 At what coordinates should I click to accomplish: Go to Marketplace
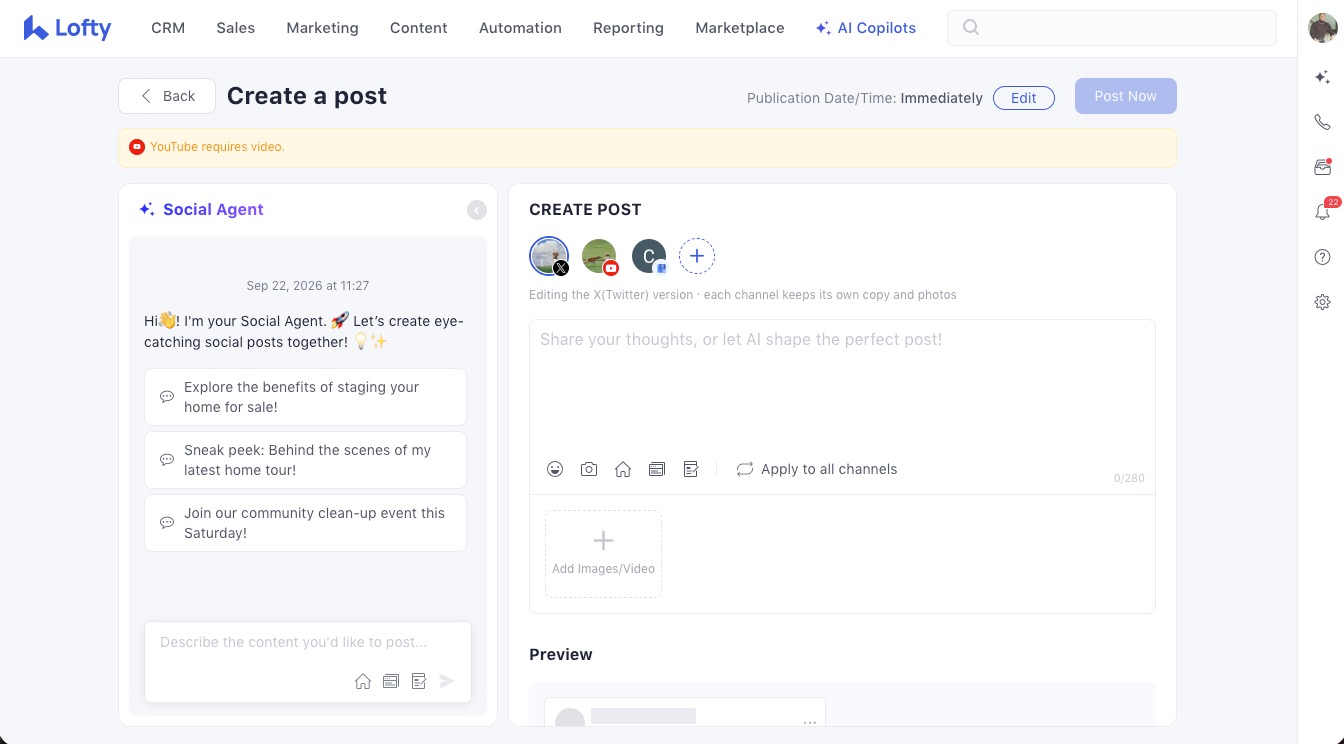tap(740, 28)
